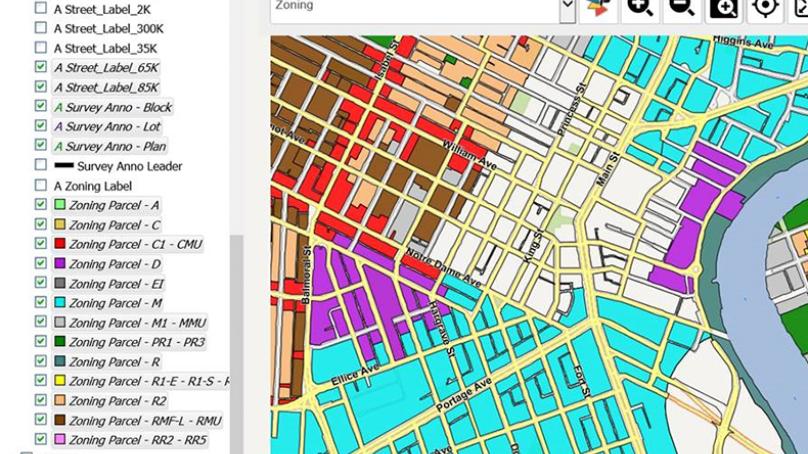The width and height of the screenshot is (808, 454).
Task: Activate the zoom-to-area box tool
Action: 723,8
